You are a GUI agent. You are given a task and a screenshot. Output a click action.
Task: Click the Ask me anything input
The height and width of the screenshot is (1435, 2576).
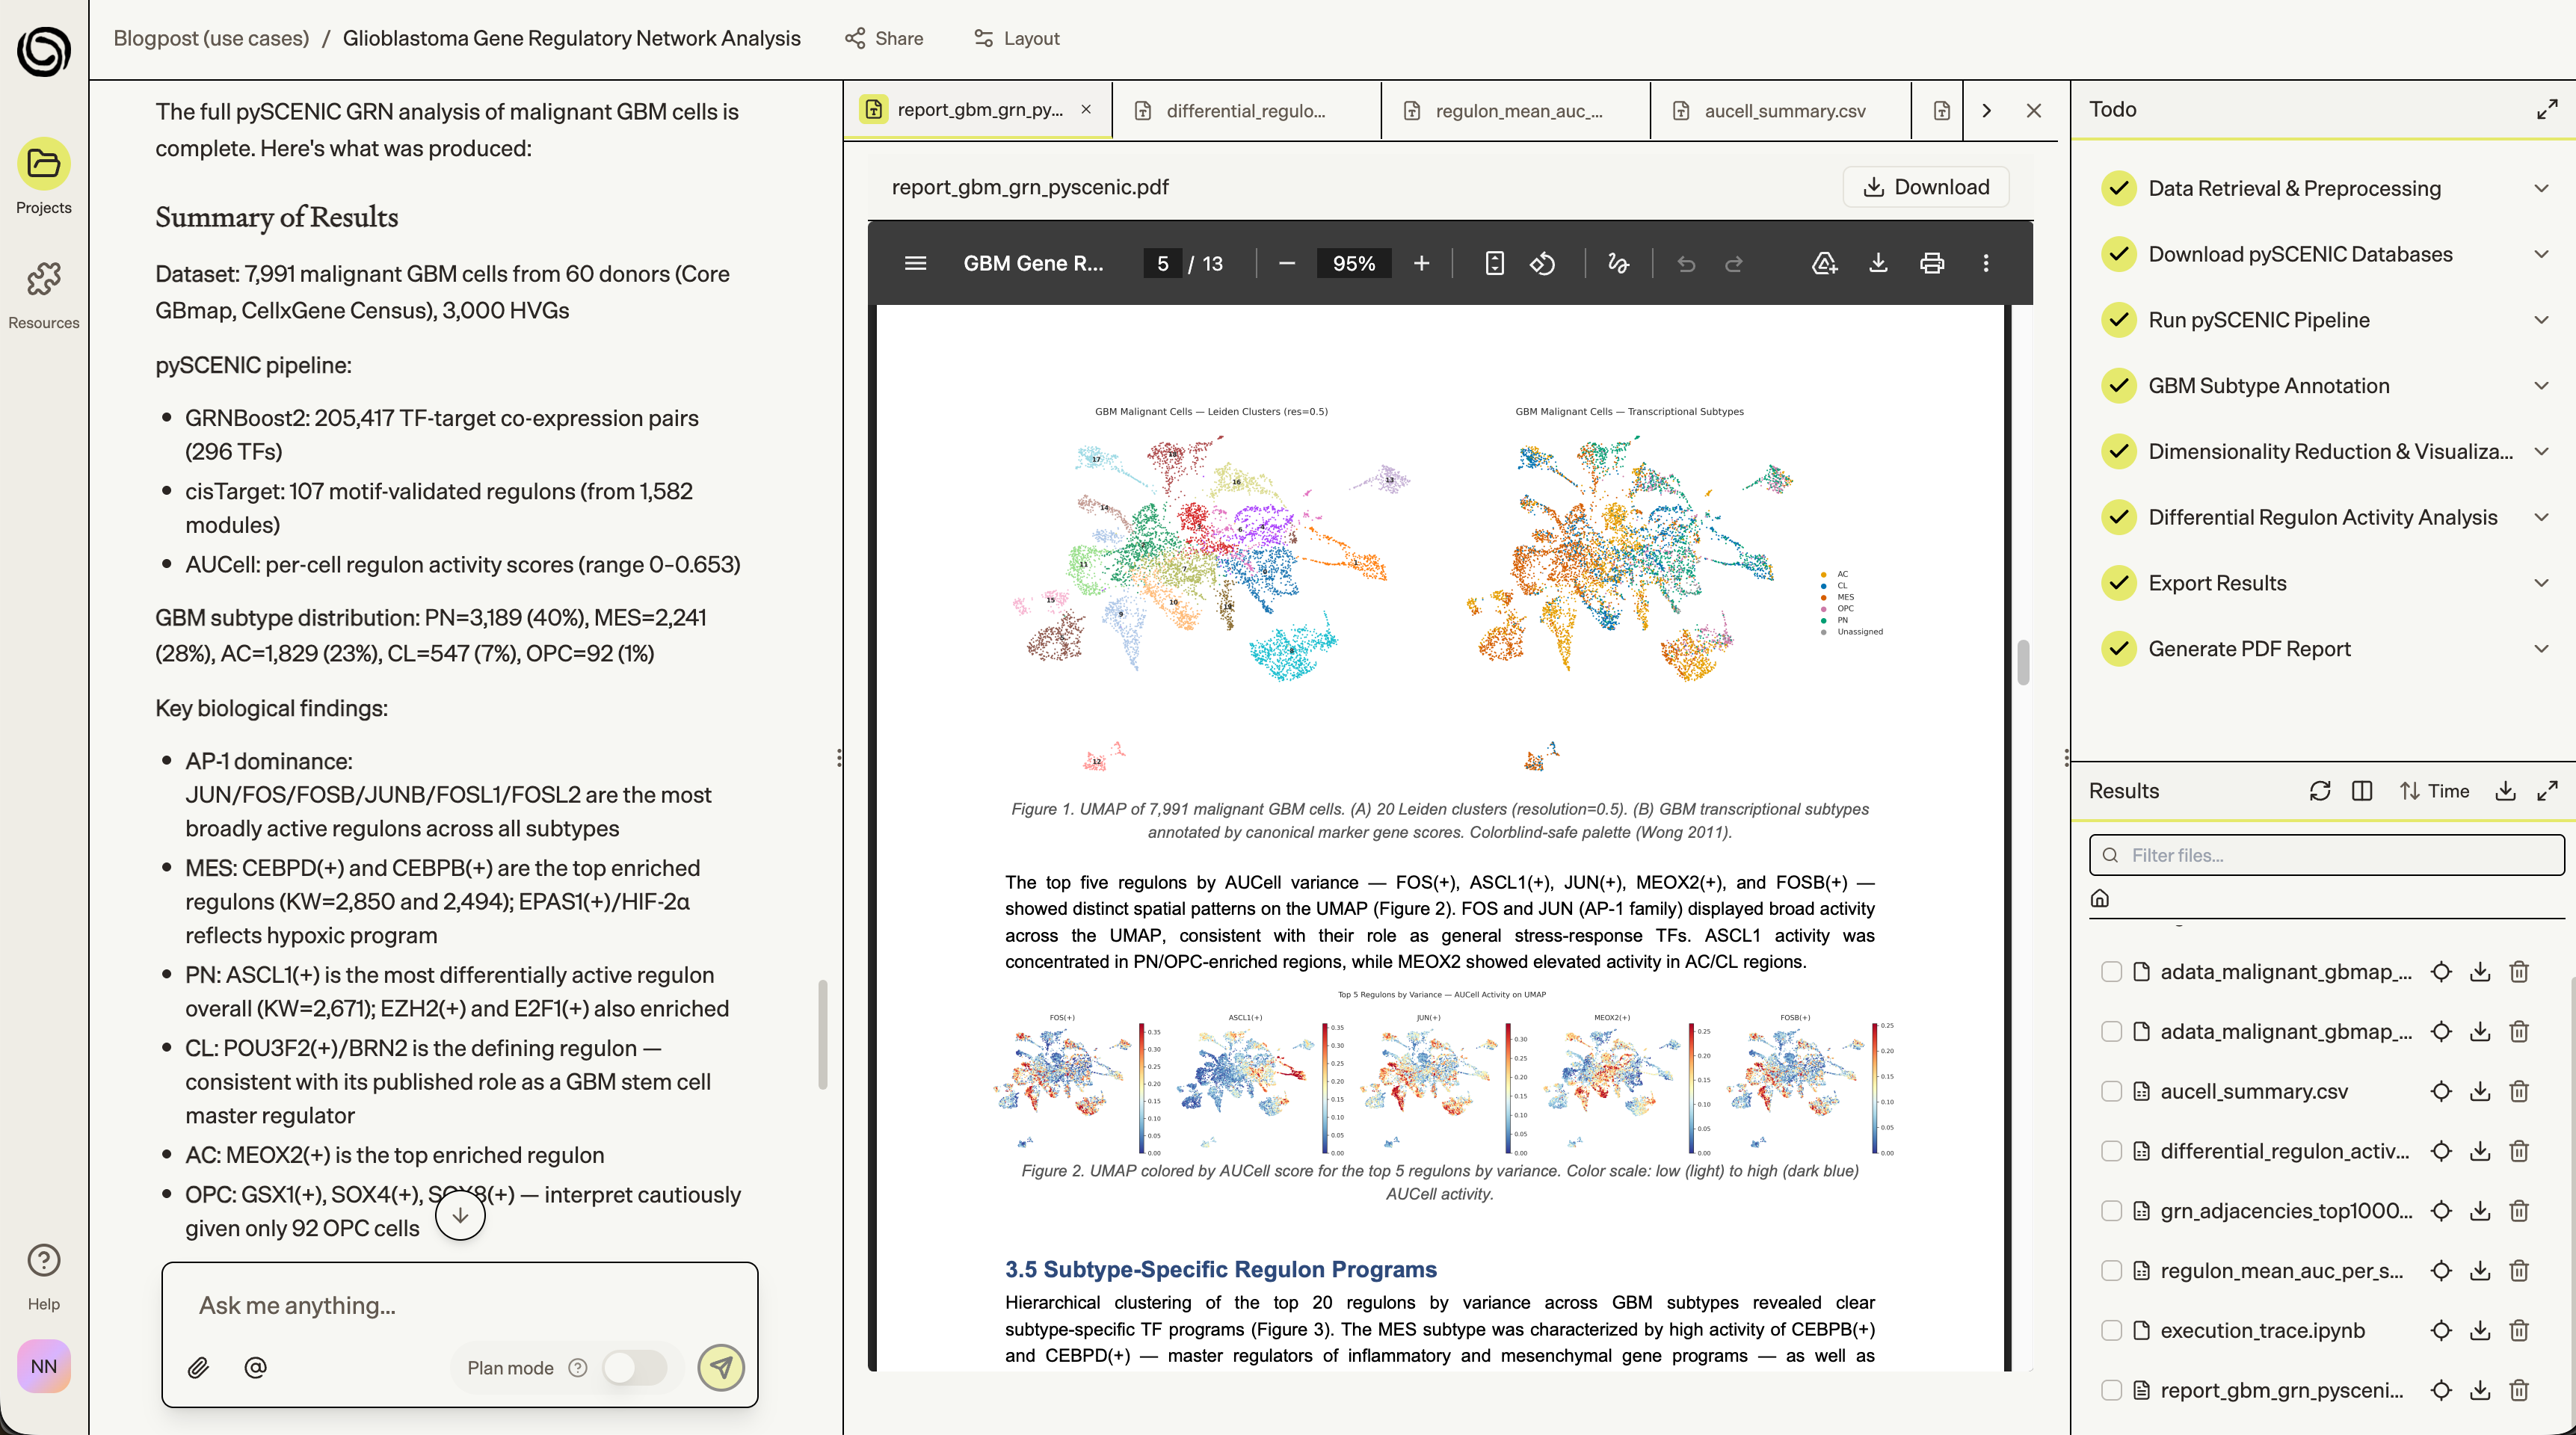click(459, 1305)
